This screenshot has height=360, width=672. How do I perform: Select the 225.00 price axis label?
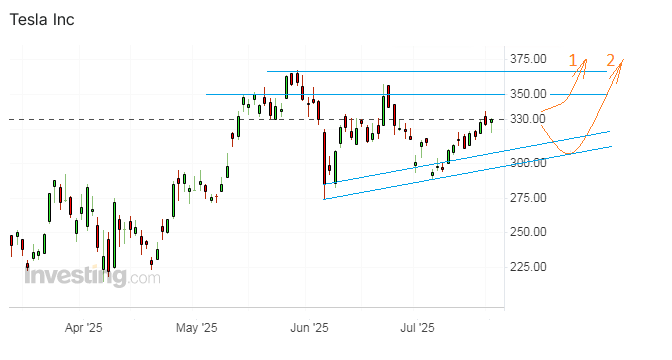pos(528,267)
